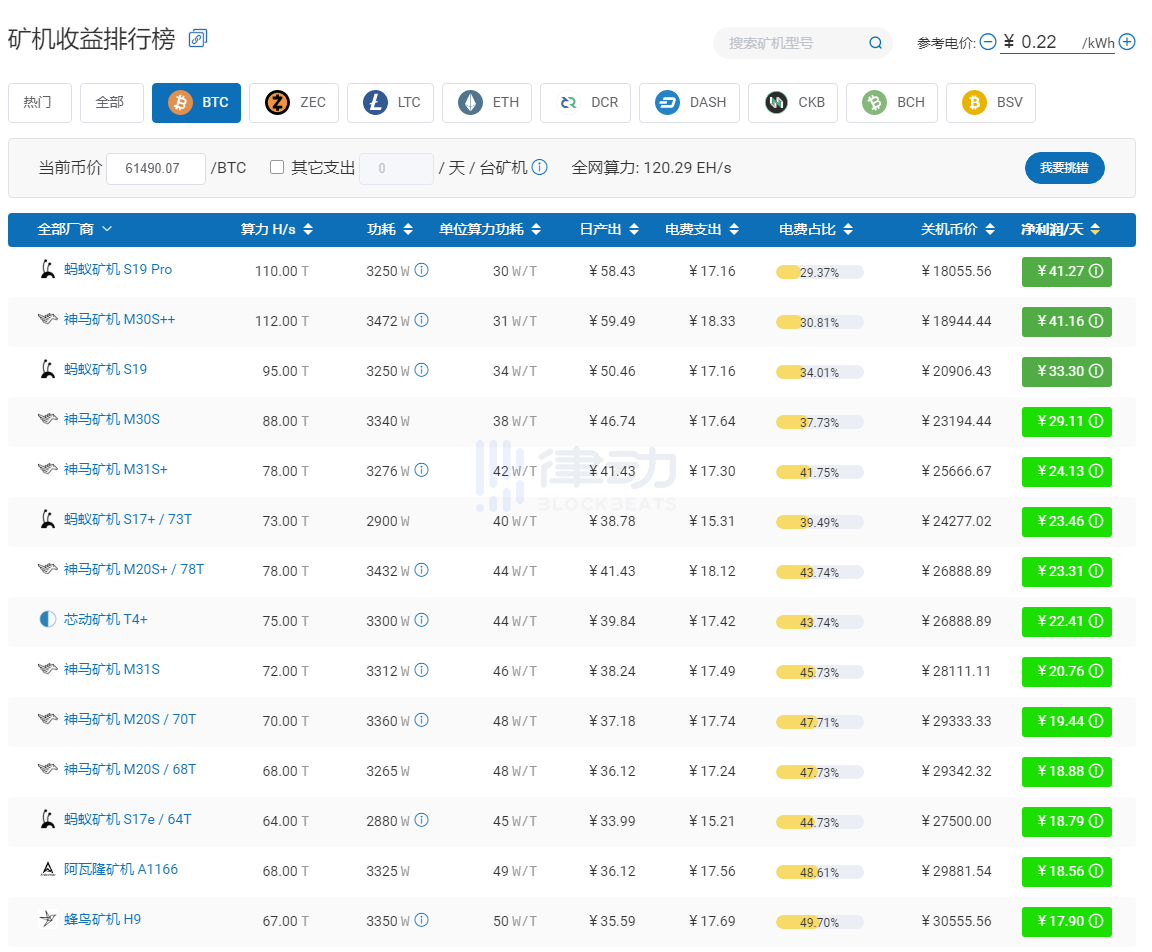Image resolution: width=1152 pixels, height=952 pixels.
Task: Click the share link icon beside the title
Action: (x=198, y=38)
